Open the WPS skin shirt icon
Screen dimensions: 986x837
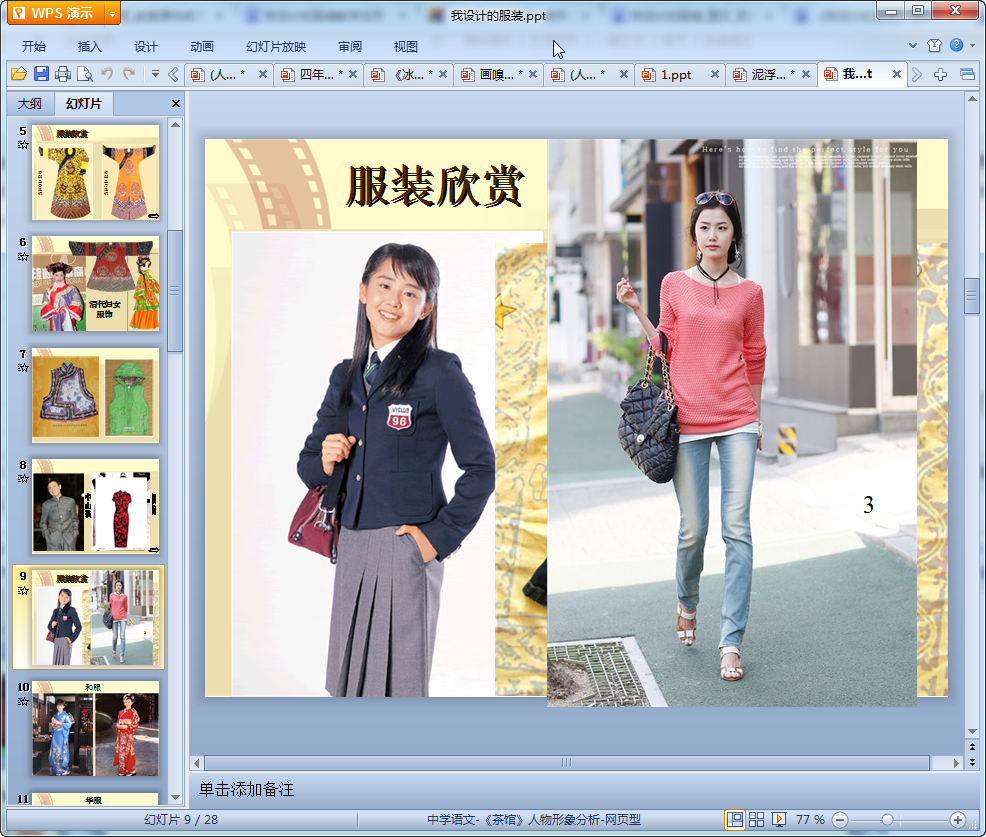[x=934, y=45]
